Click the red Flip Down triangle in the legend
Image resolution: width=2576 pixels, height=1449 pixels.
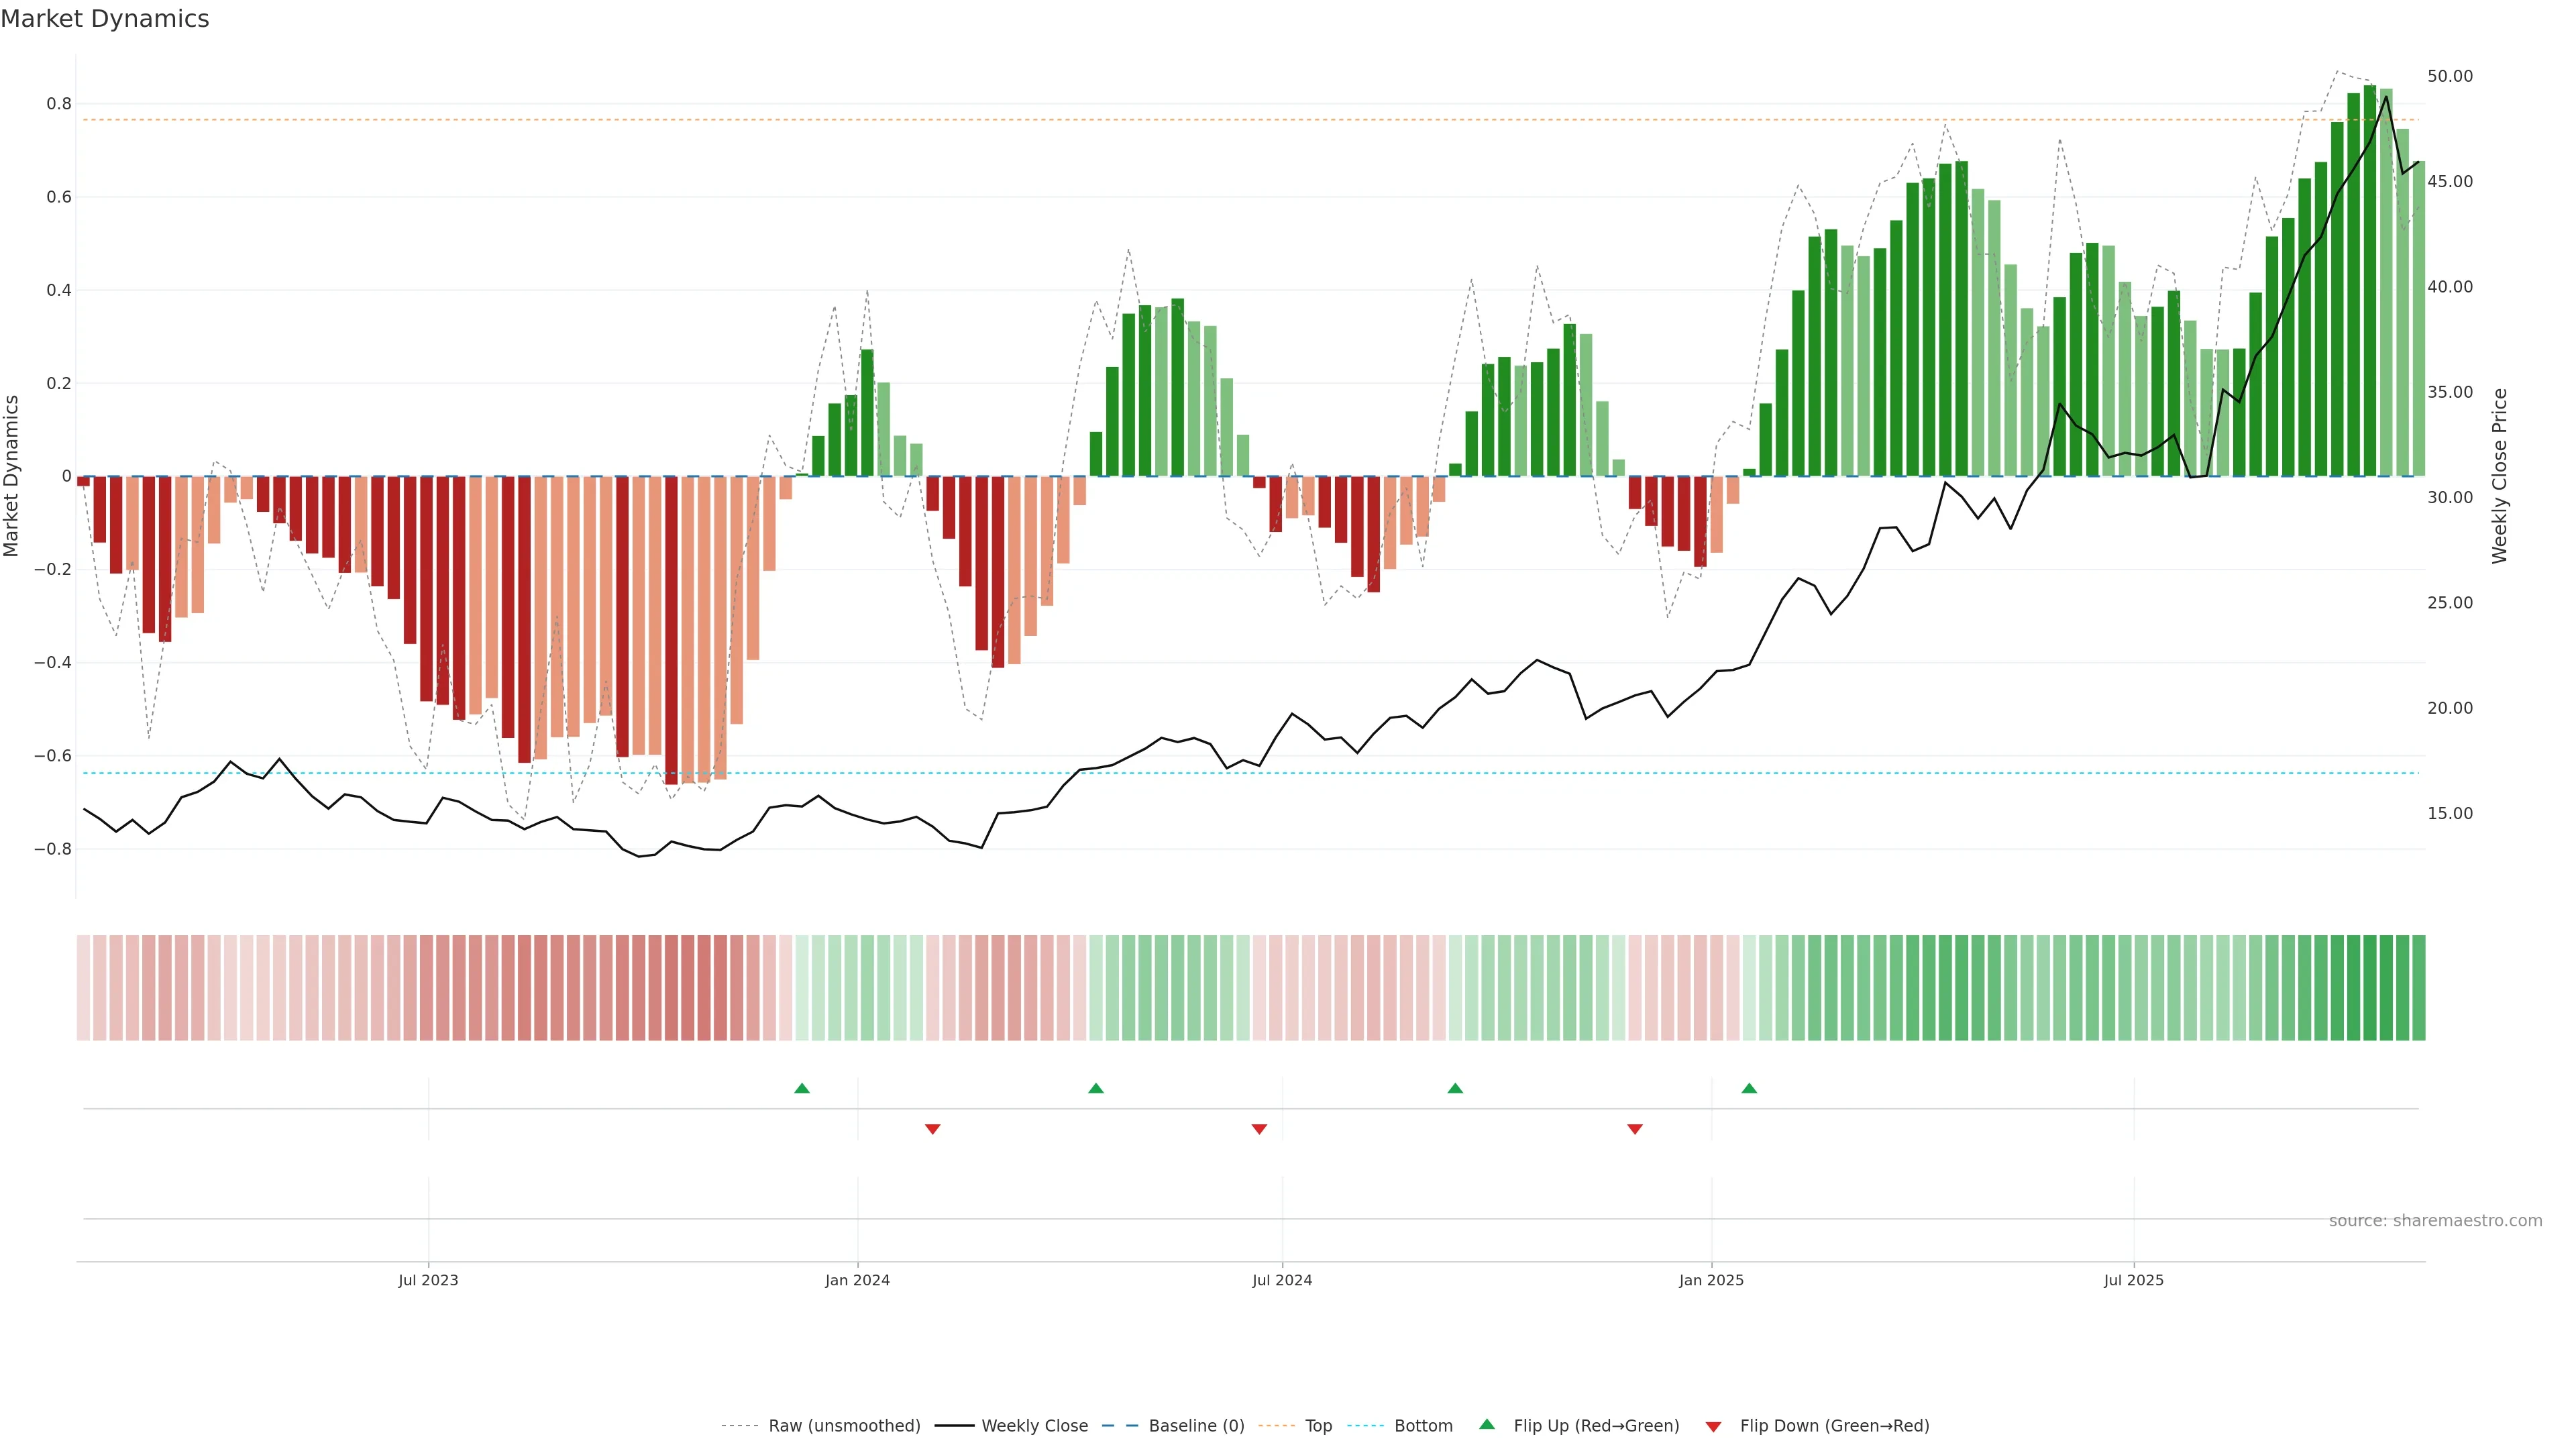pyautogui.click(x=1713, y=1426)
